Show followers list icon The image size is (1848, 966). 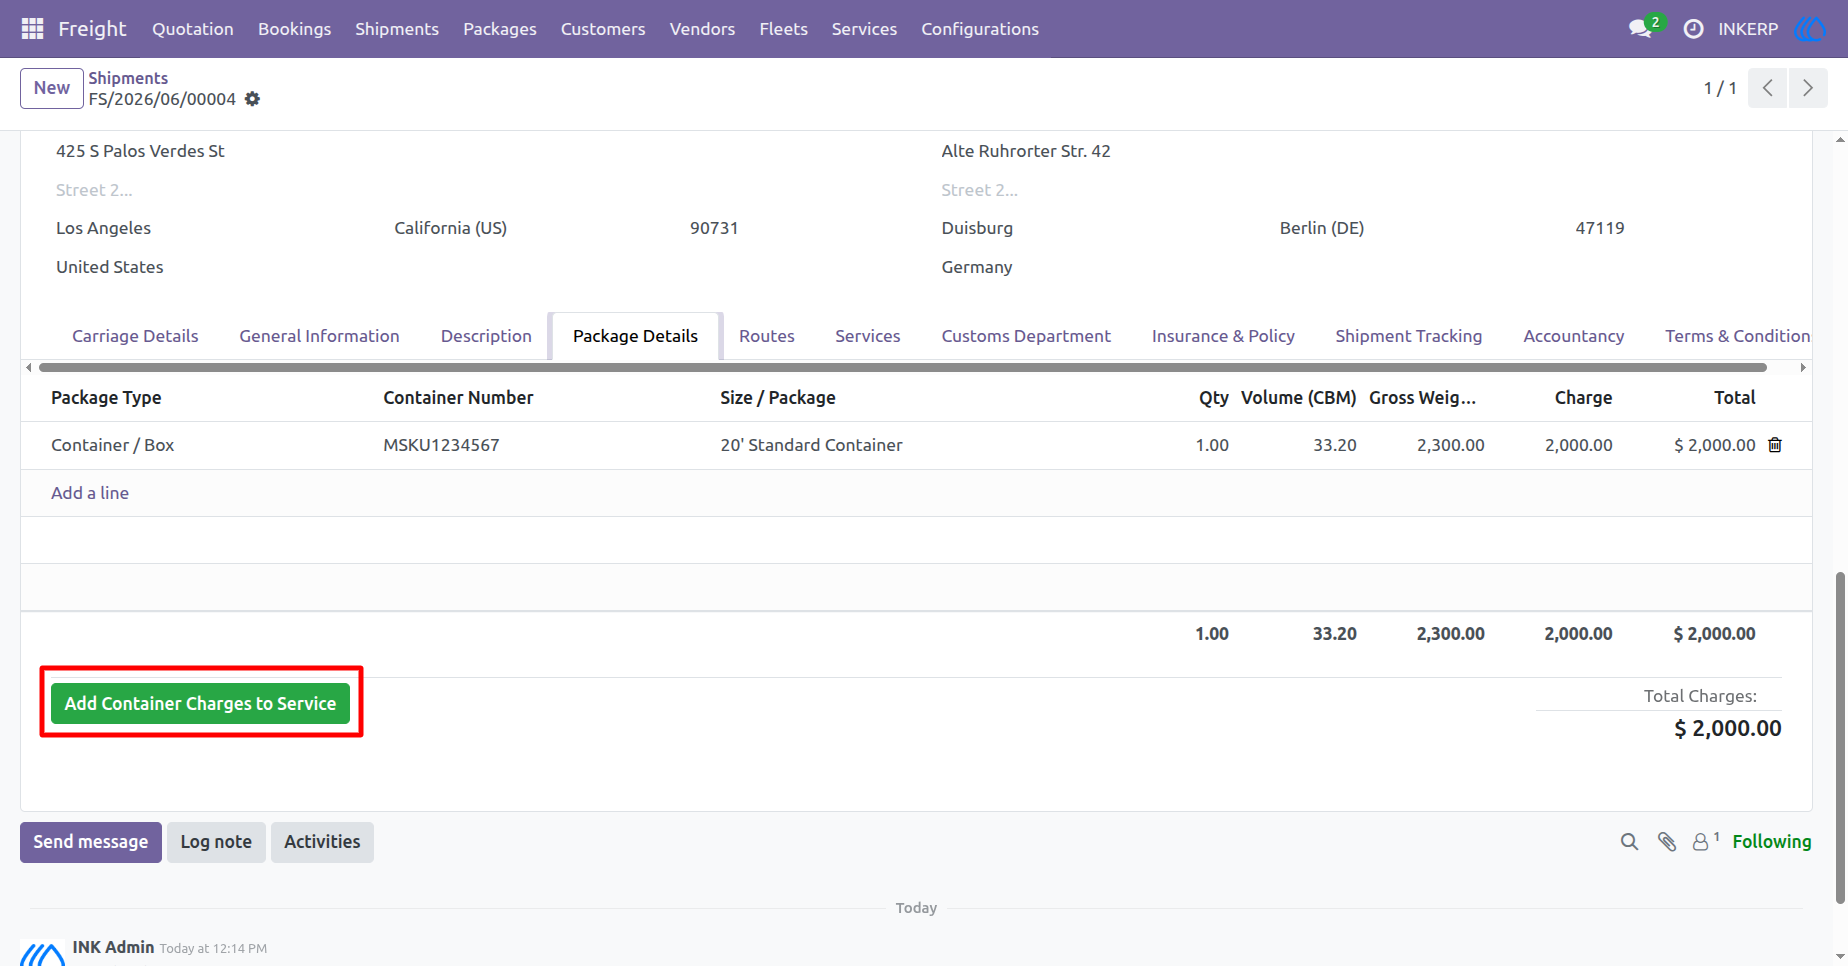[1704, 842]
